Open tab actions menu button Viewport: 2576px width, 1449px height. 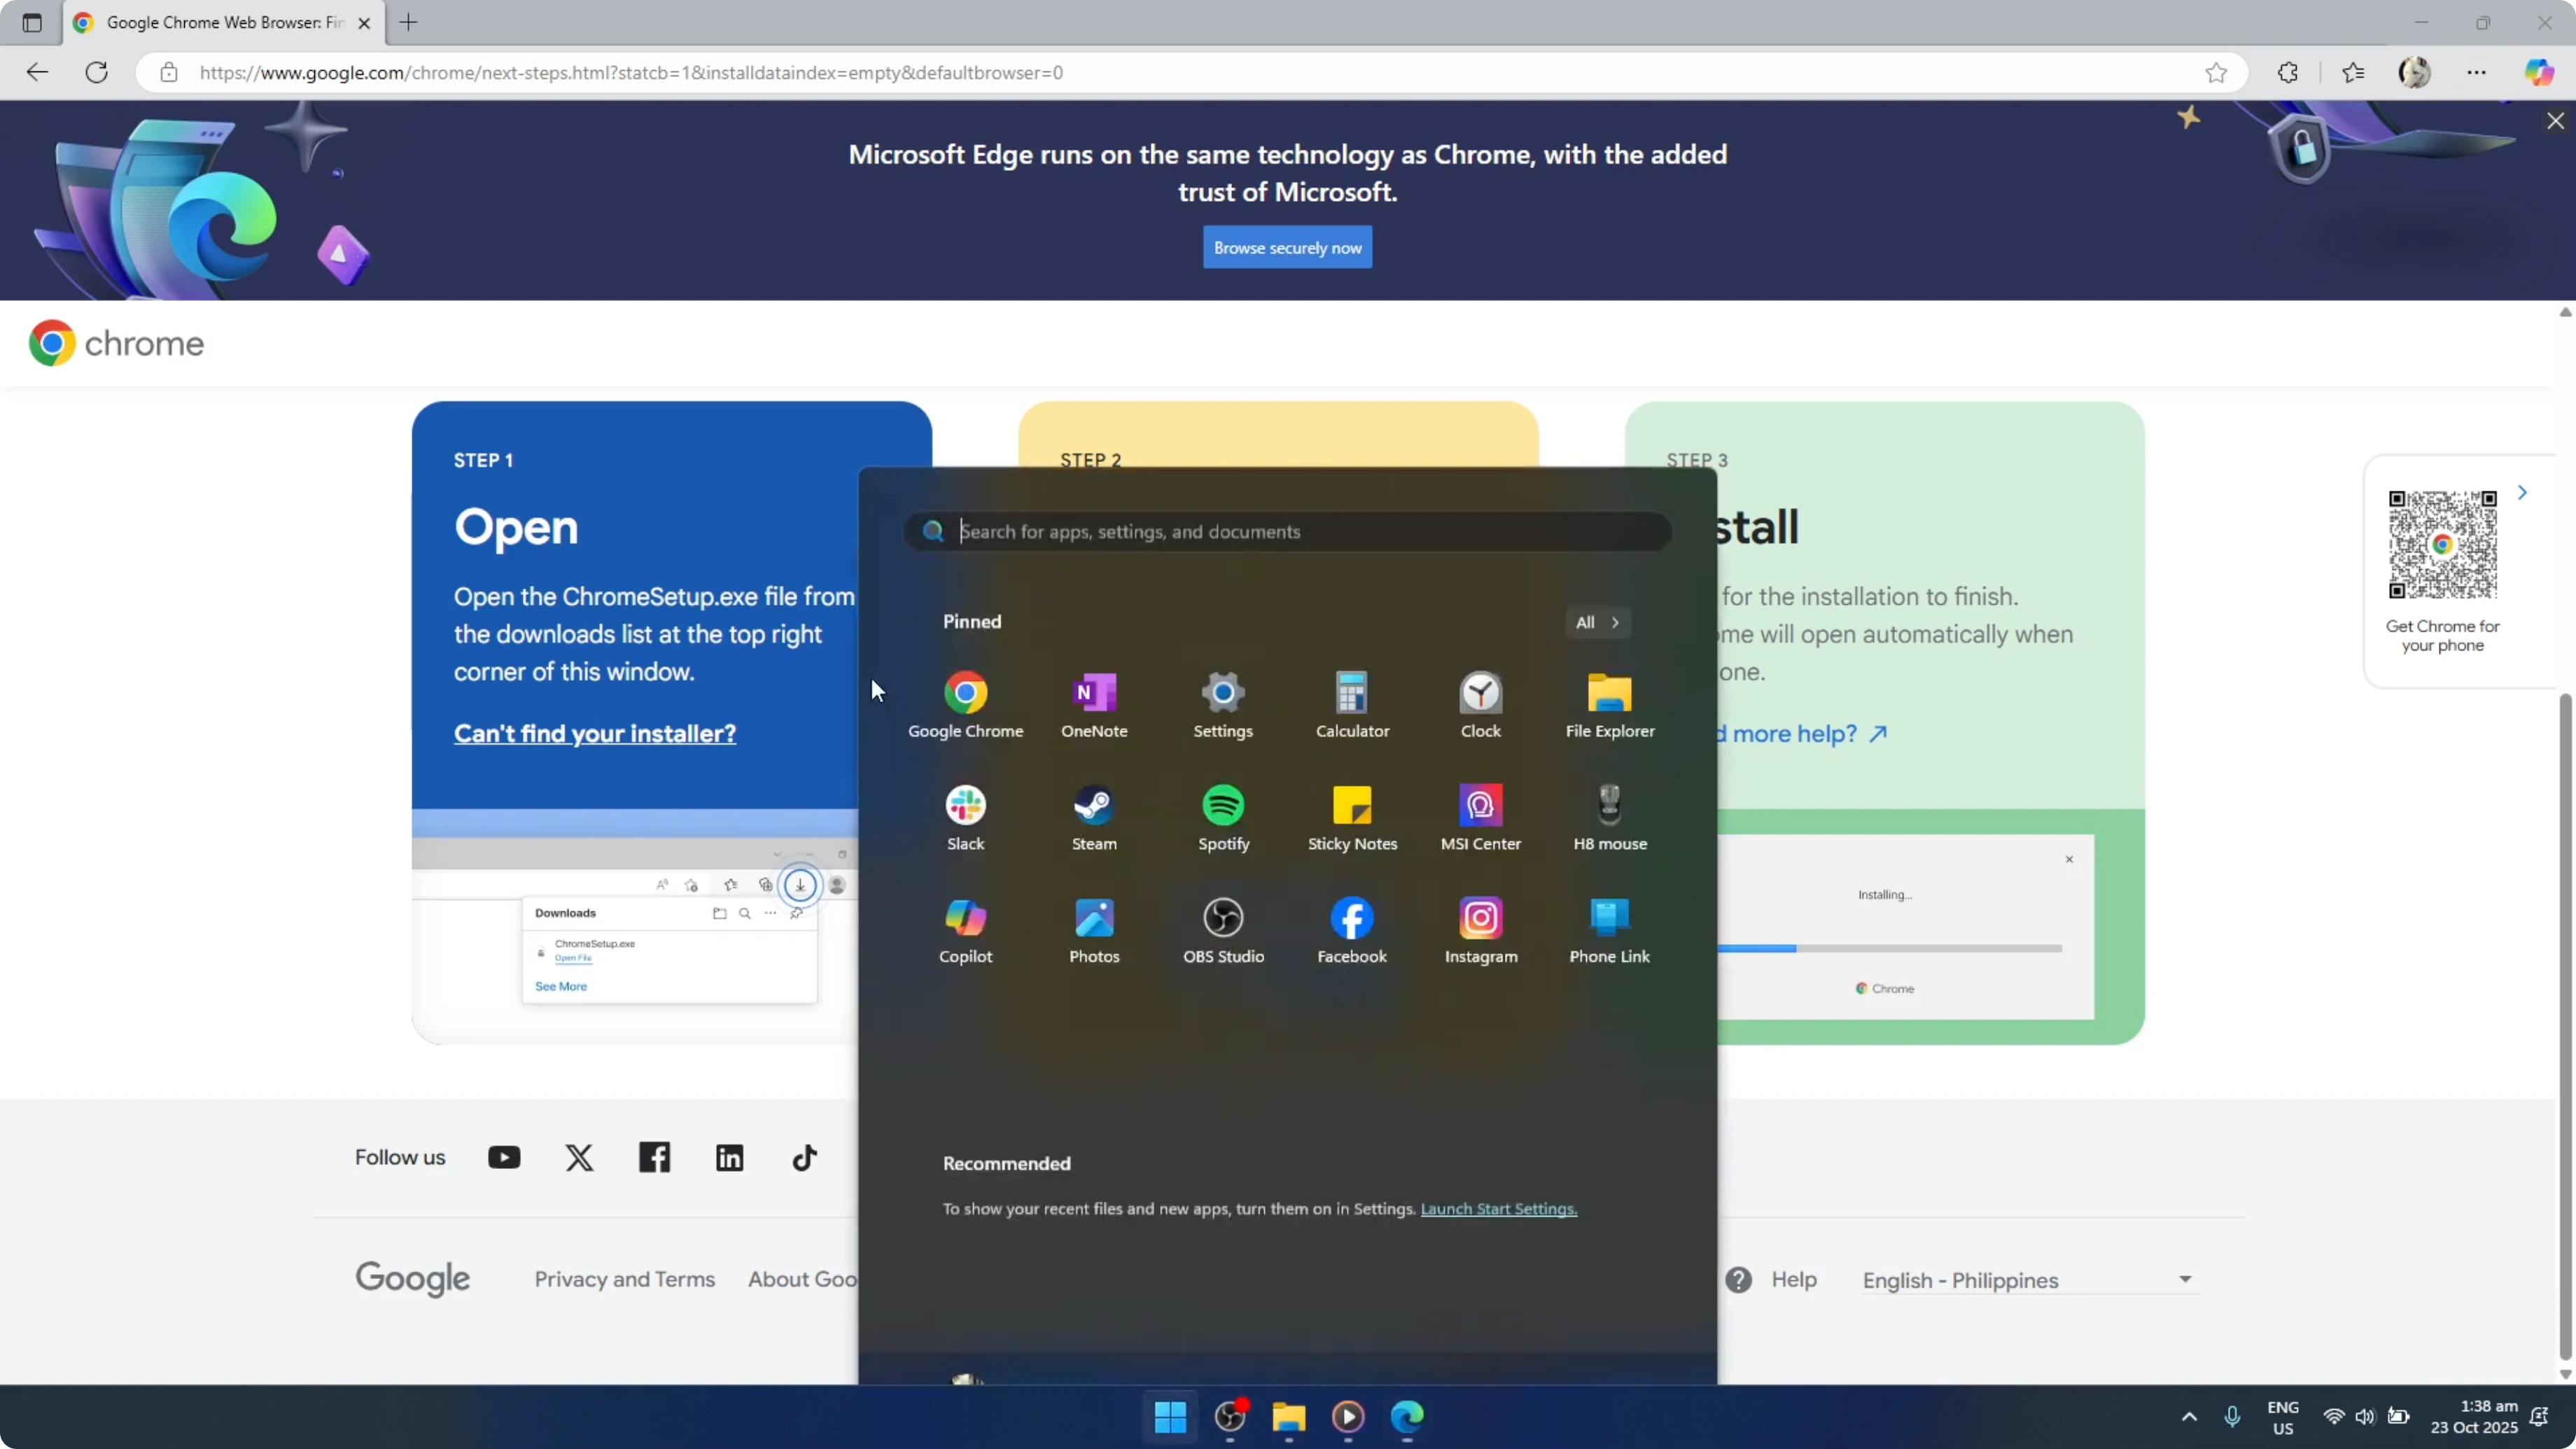tap(32, 22)
